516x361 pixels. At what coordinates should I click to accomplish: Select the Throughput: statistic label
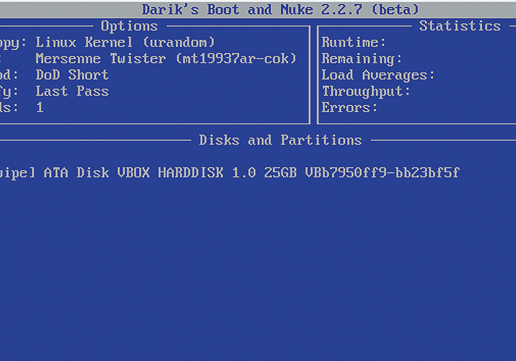pyautogui.click(x=366, y=92)
